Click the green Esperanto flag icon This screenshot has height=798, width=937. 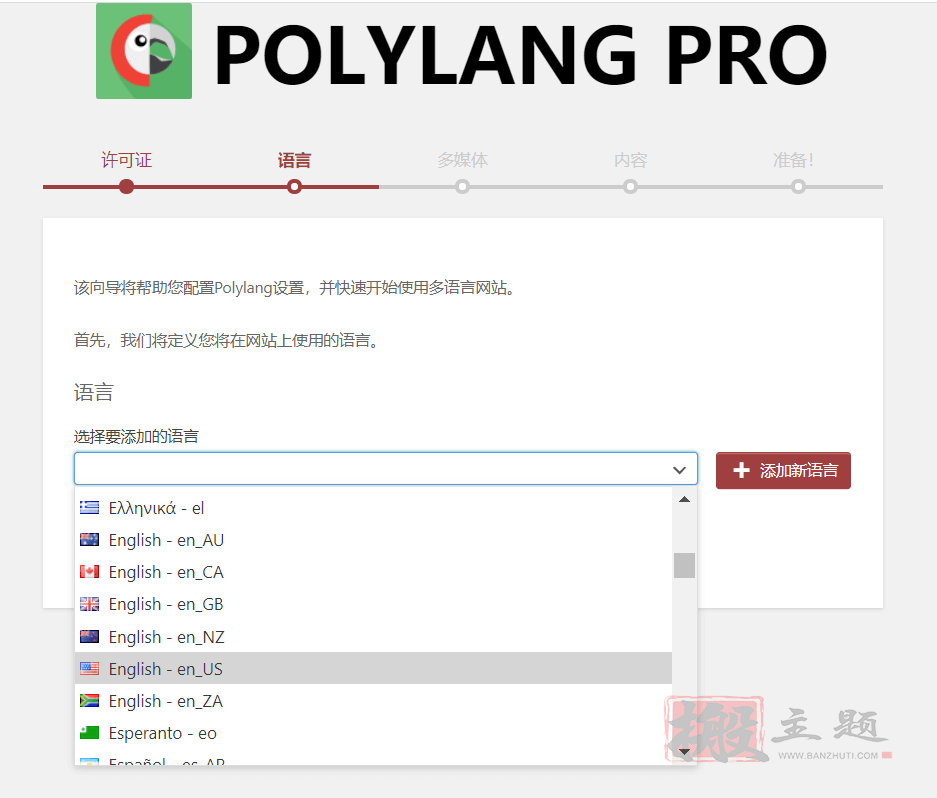pyautogui.click(x=90, y=733)
